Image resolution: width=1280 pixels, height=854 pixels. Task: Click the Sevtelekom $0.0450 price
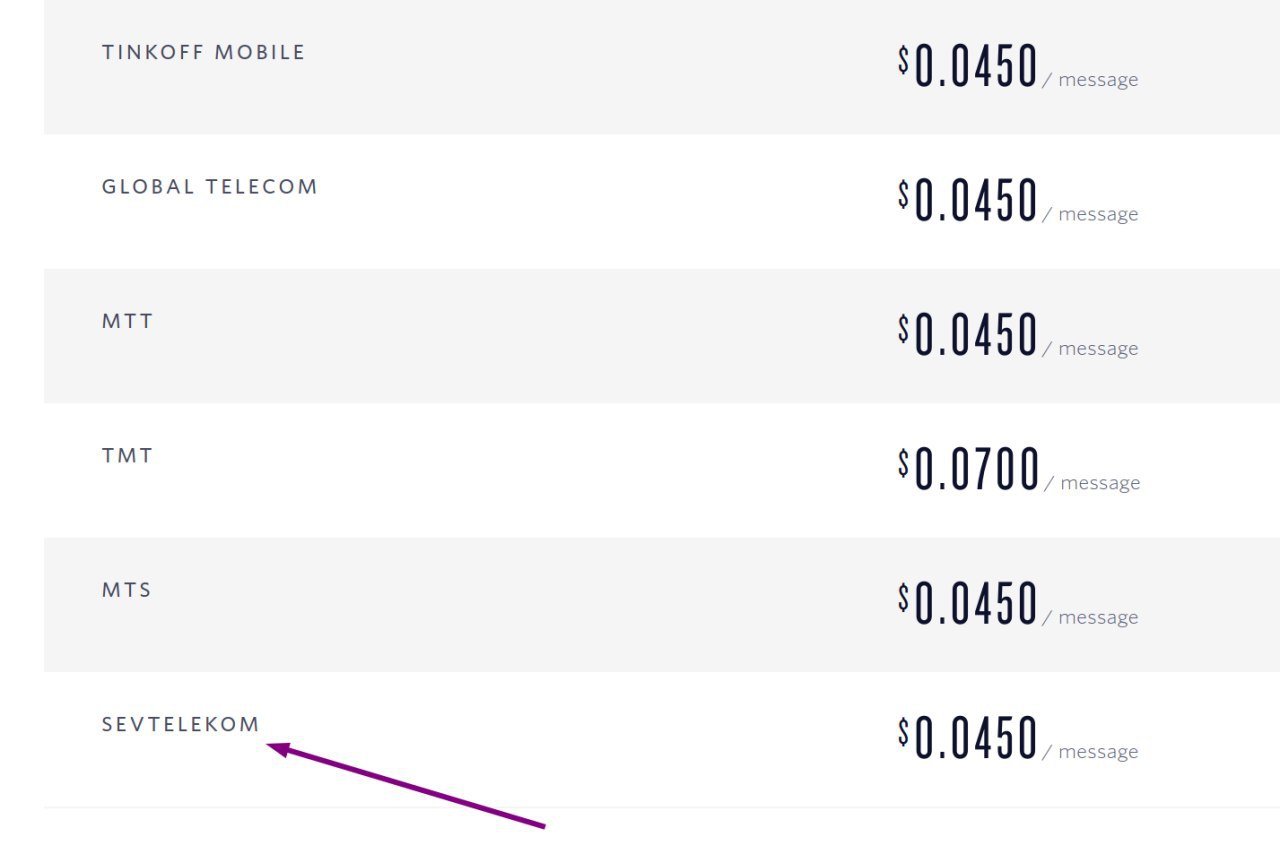click(967, 737)
